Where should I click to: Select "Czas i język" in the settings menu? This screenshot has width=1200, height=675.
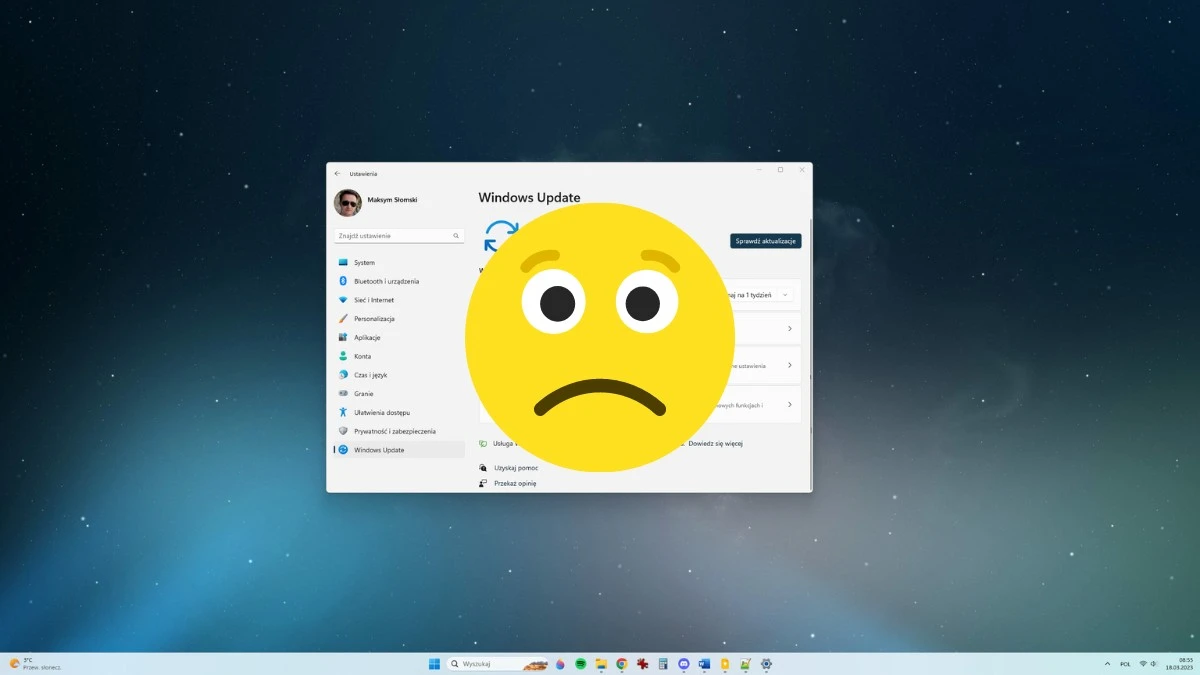tap(372, 375)
